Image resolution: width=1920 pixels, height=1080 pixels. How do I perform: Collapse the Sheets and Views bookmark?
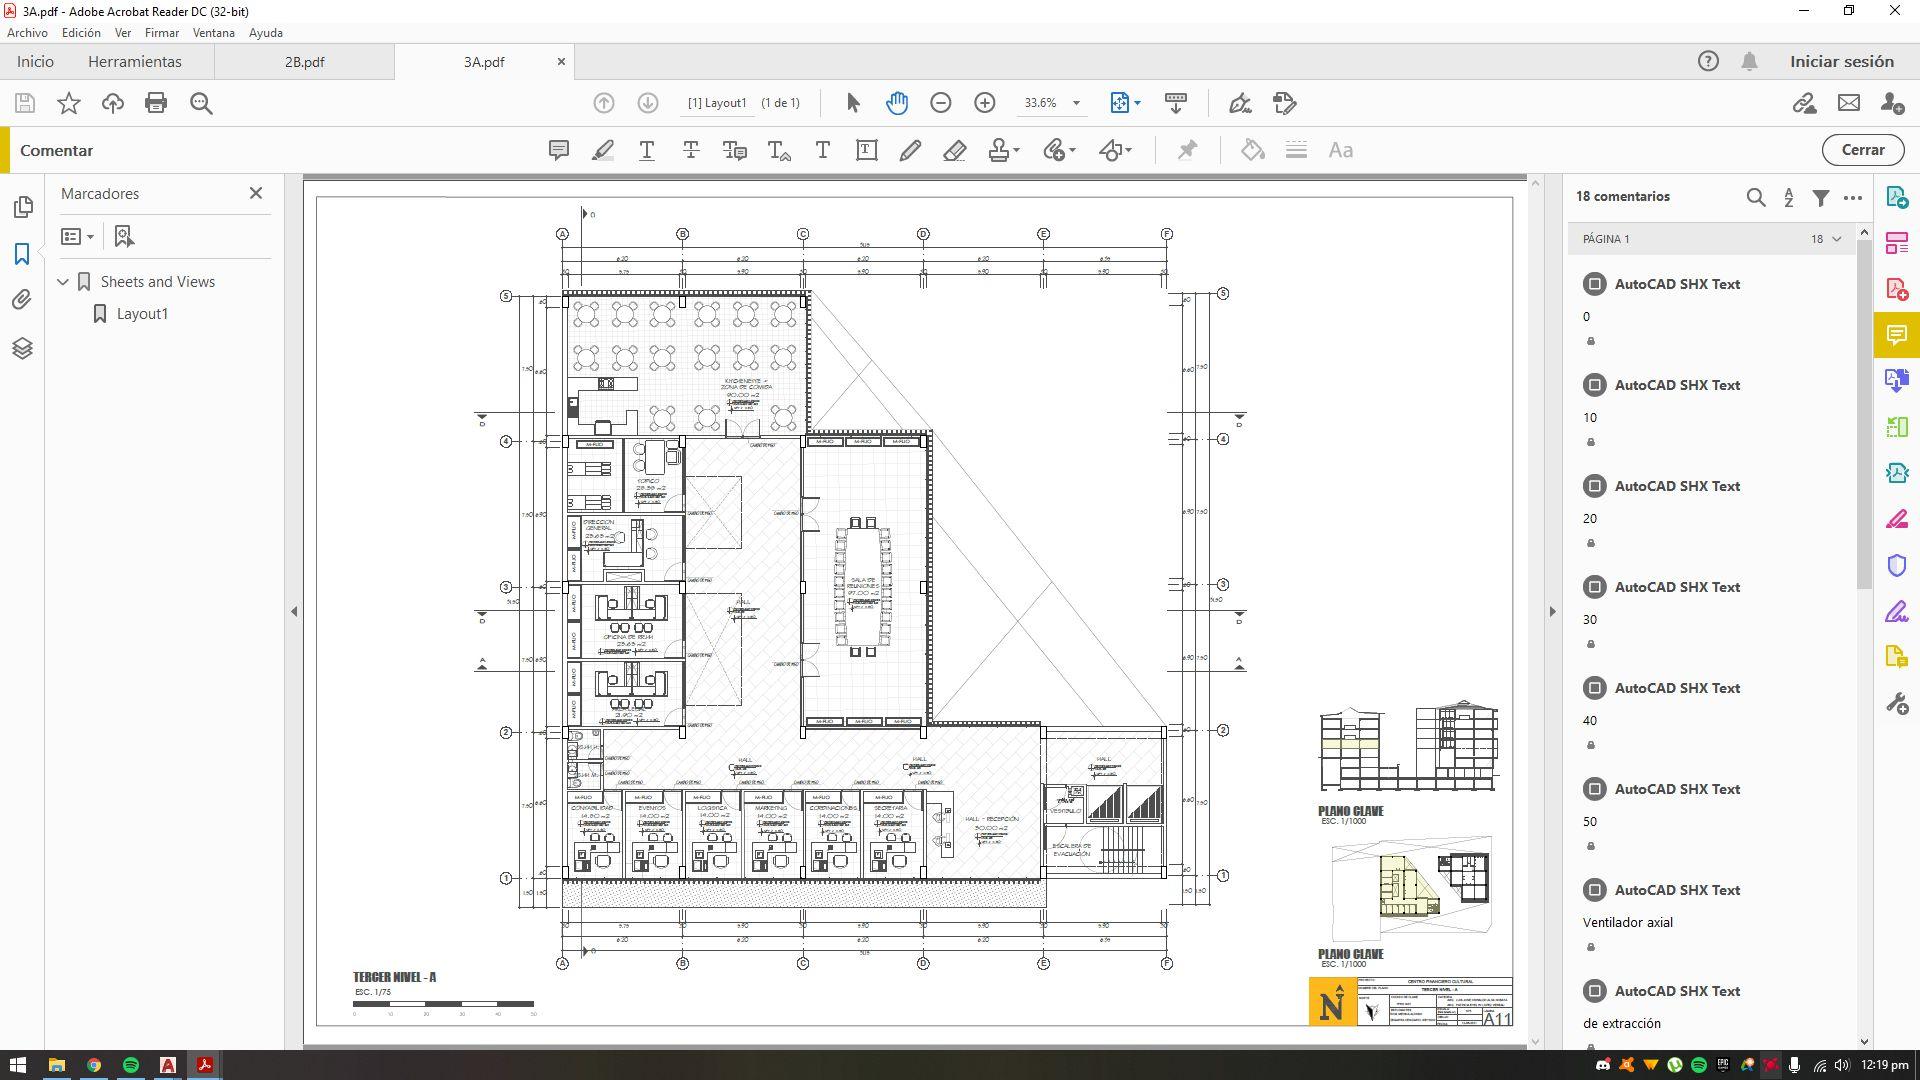click(x=63, y=282)
